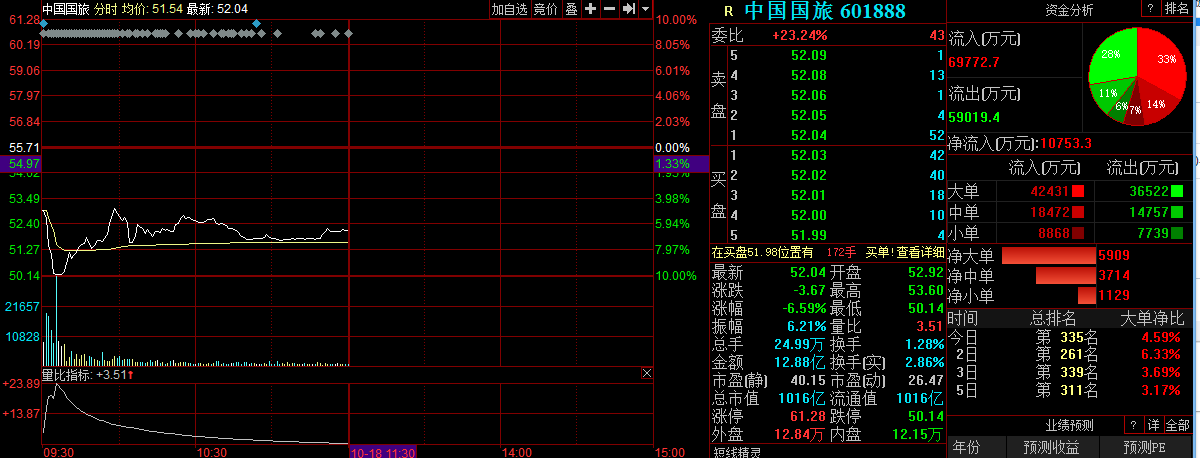Click the green 中单 outflow color square

pyautogui.click(x=1178, y=212)
